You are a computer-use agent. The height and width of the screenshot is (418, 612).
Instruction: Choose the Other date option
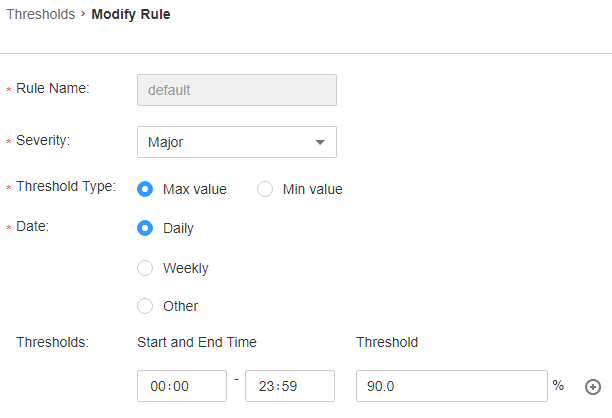(145, 306)
